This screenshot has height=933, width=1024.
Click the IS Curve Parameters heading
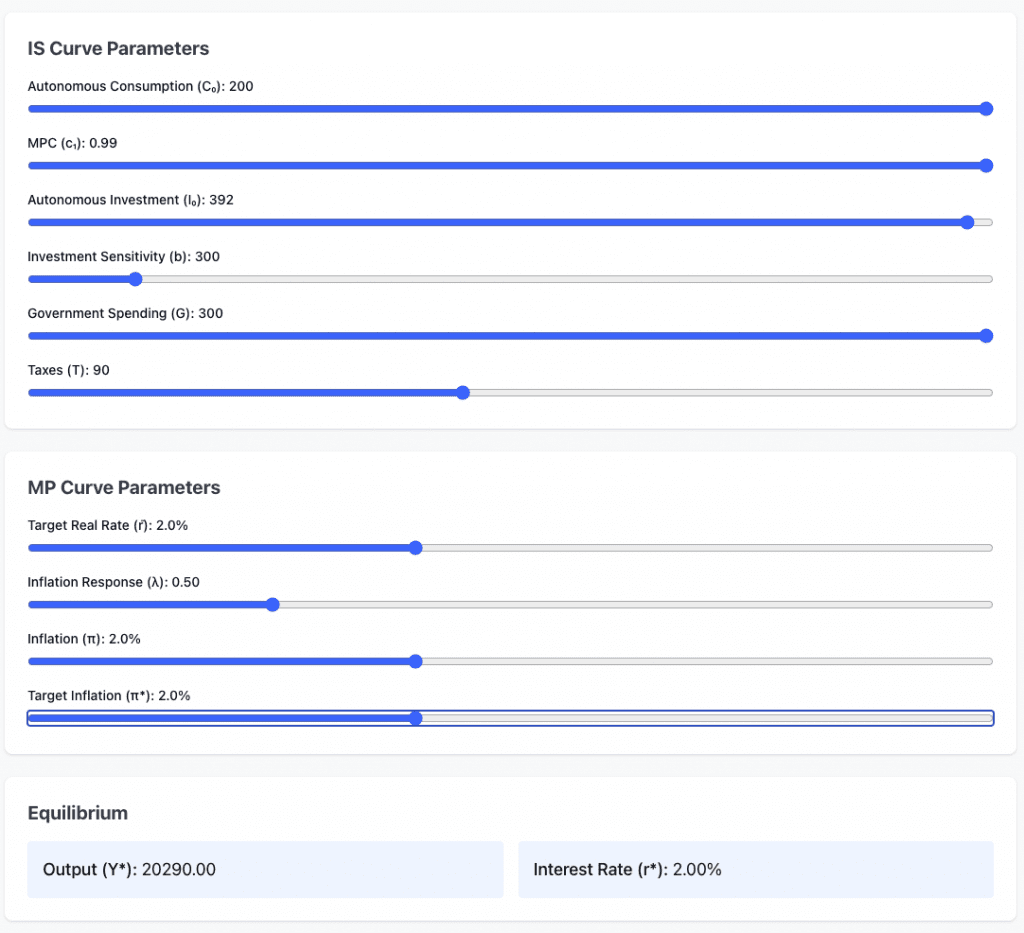click(x=118, y=48)
